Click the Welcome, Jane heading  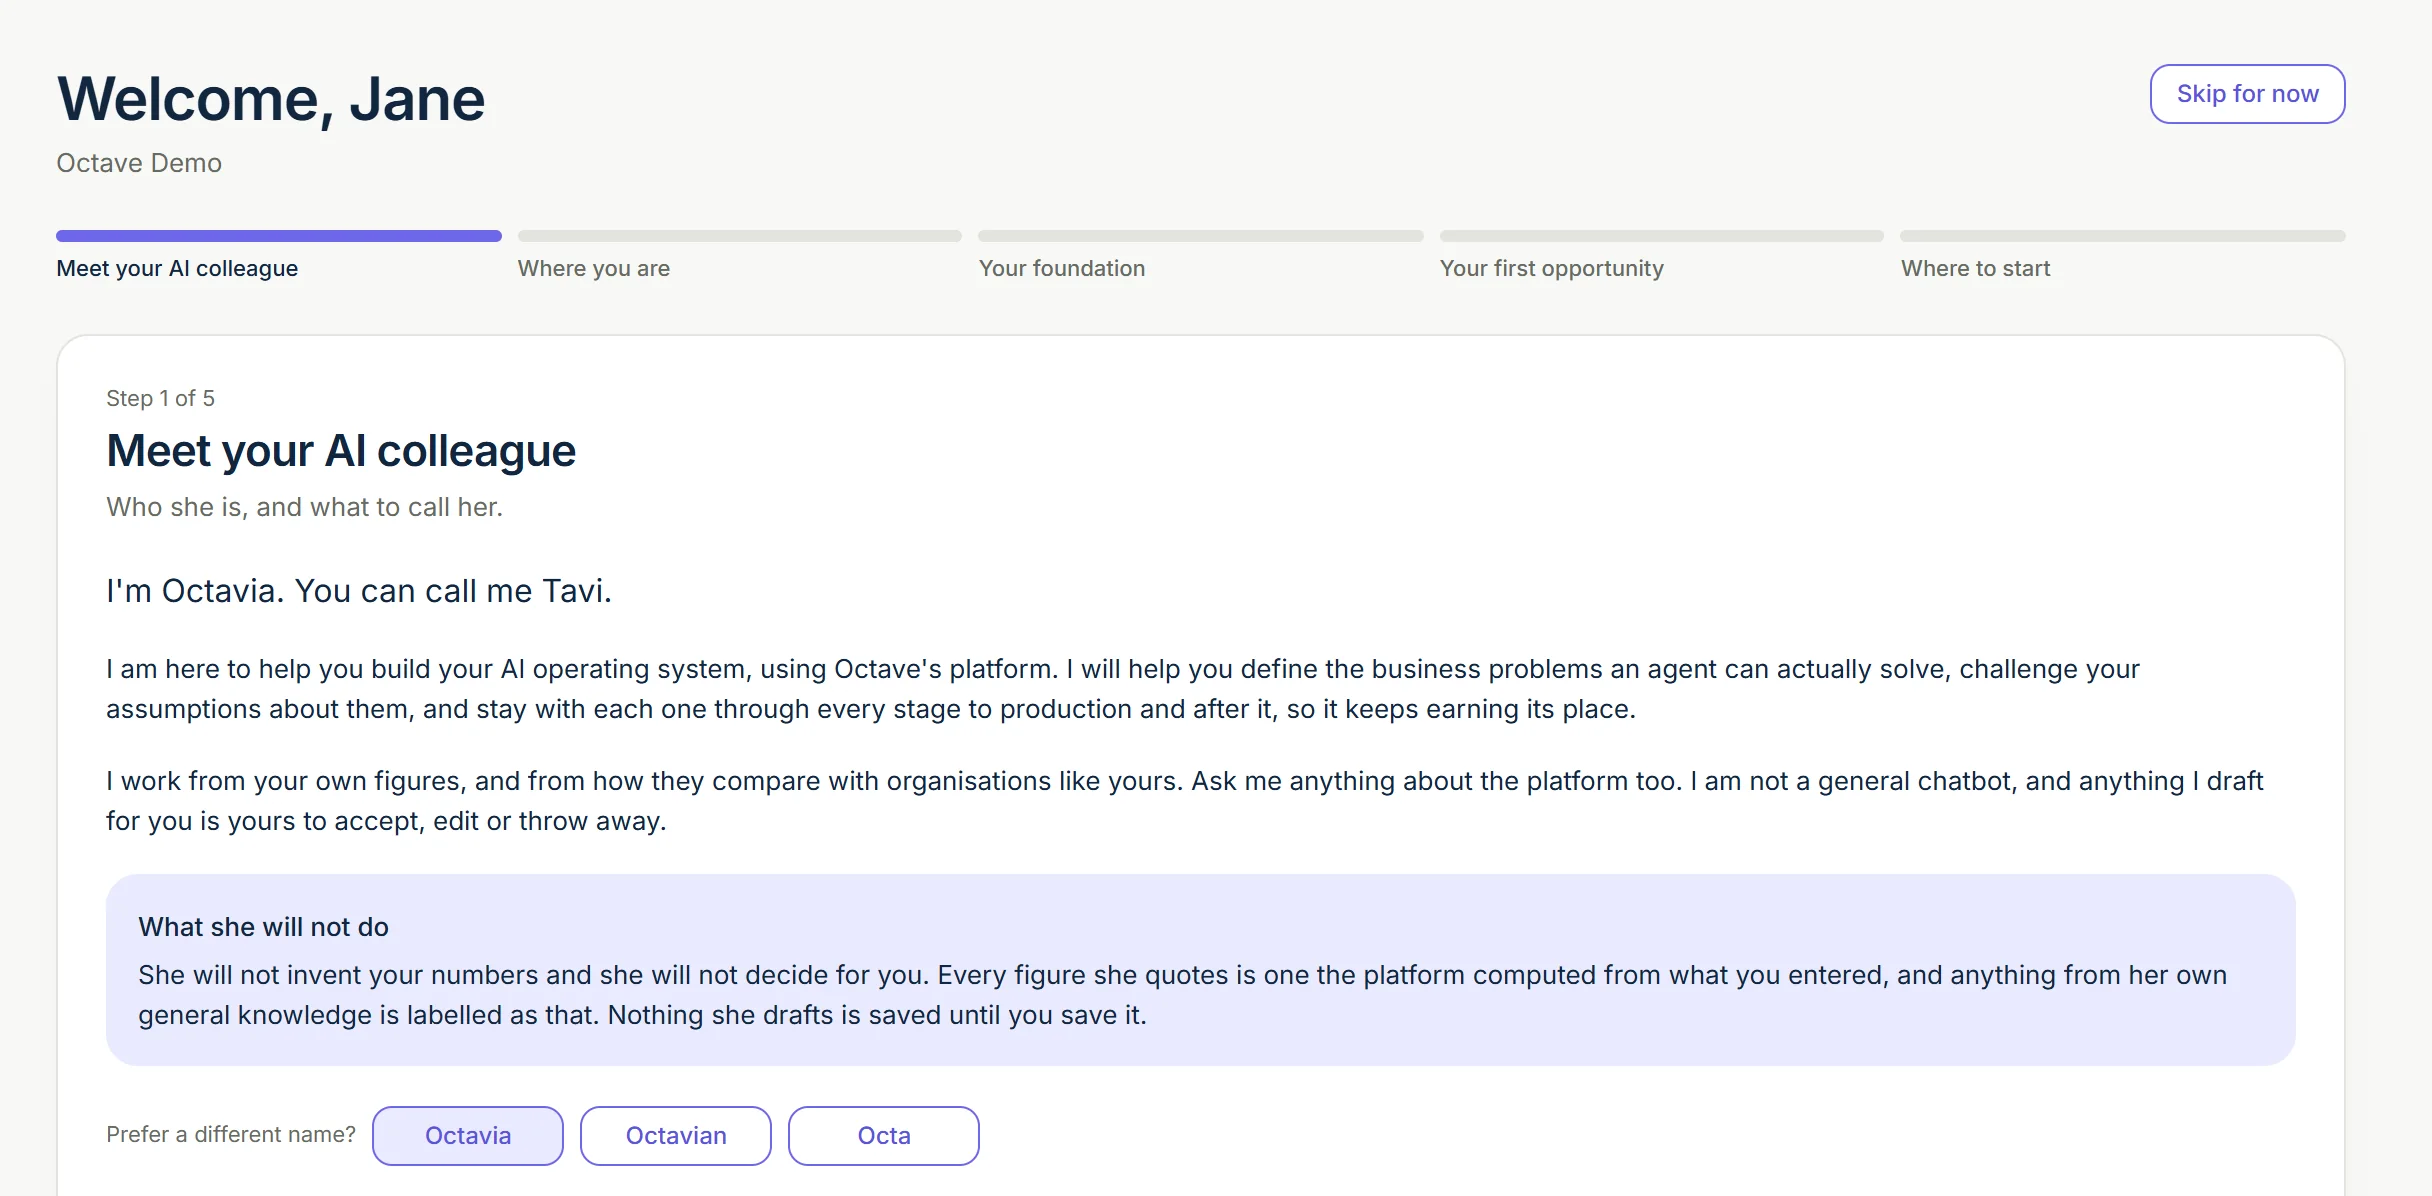point(271,99)
